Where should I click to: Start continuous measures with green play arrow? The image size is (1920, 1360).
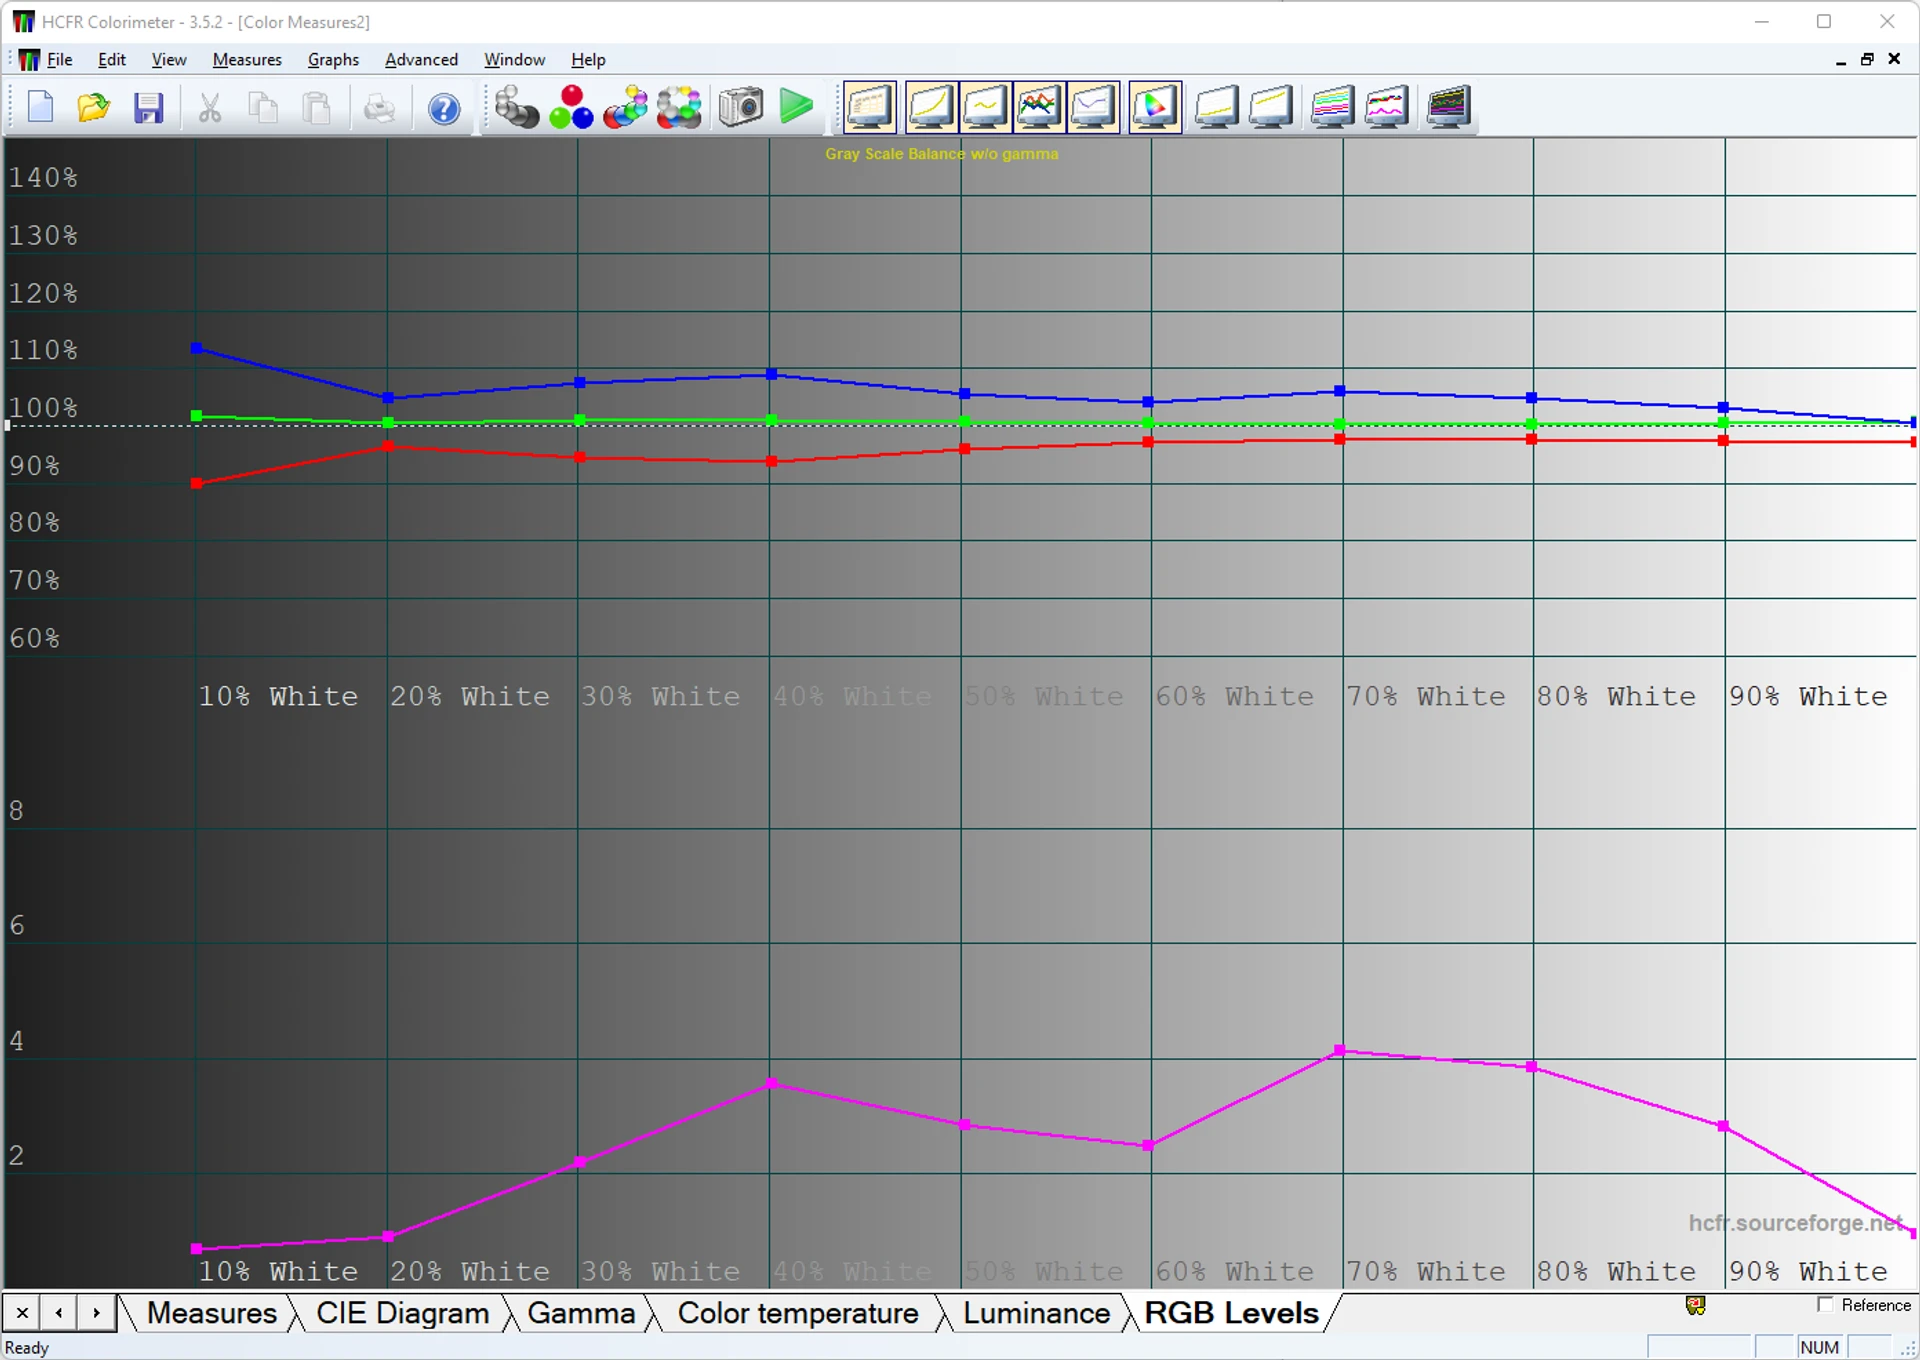tap(796, 107)
